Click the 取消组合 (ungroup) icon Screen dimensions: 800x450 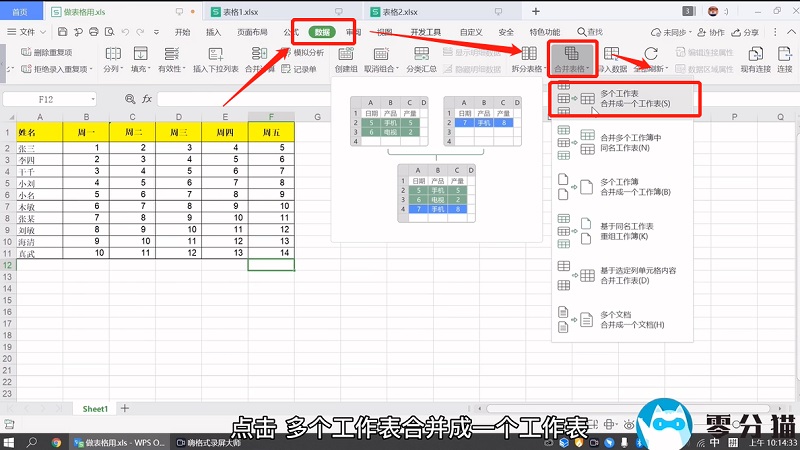[381, 56]
